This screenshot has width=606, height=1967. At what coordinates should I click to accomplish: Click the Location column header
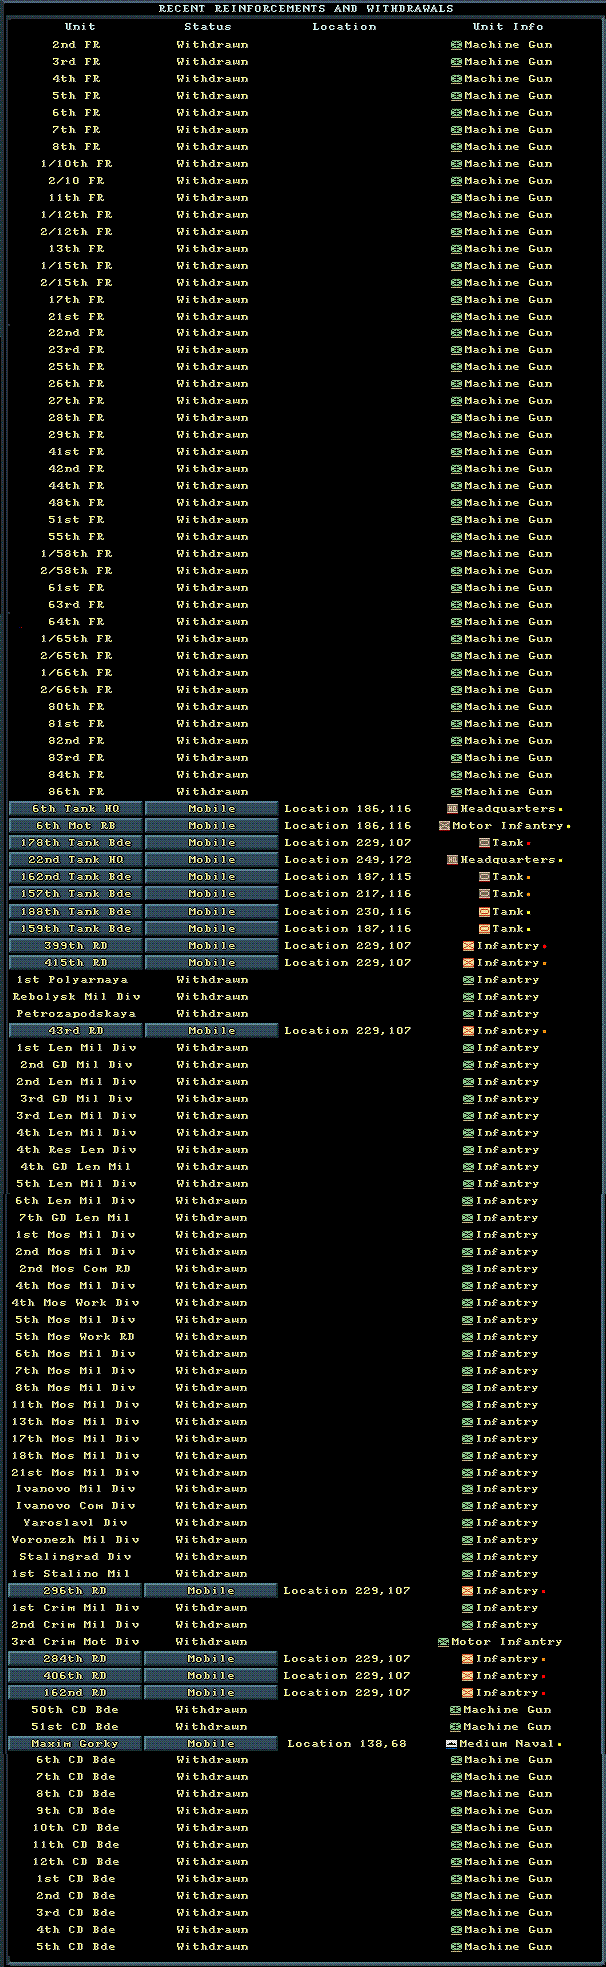[x=344, y=27]
